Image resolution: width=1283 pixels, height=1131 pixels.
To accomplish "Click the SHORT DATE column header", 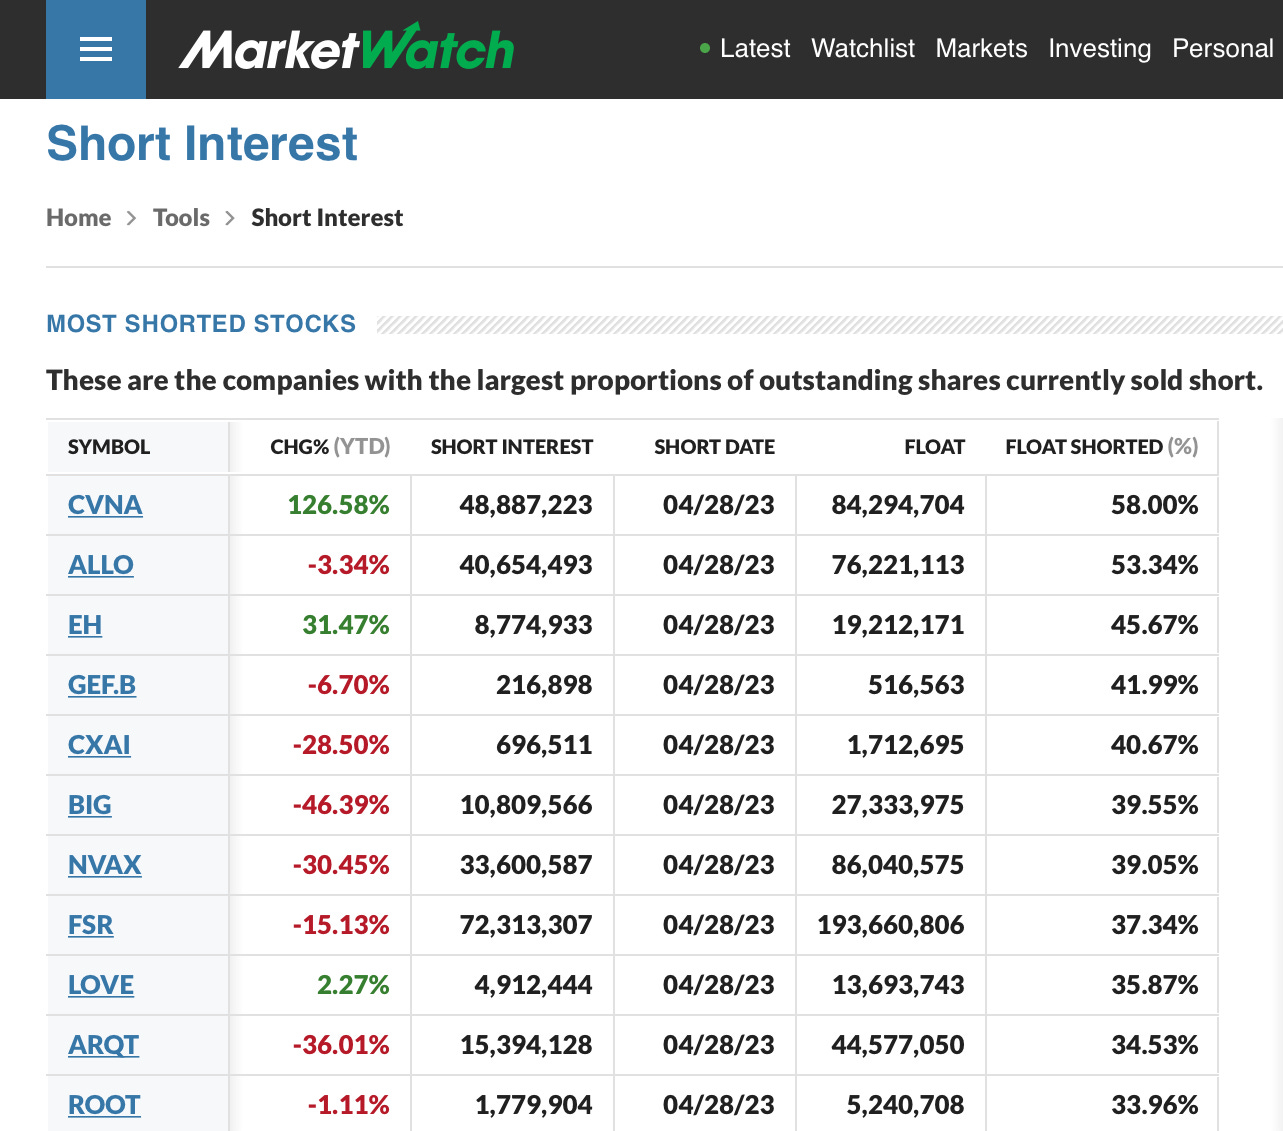I will coord(714,447).
